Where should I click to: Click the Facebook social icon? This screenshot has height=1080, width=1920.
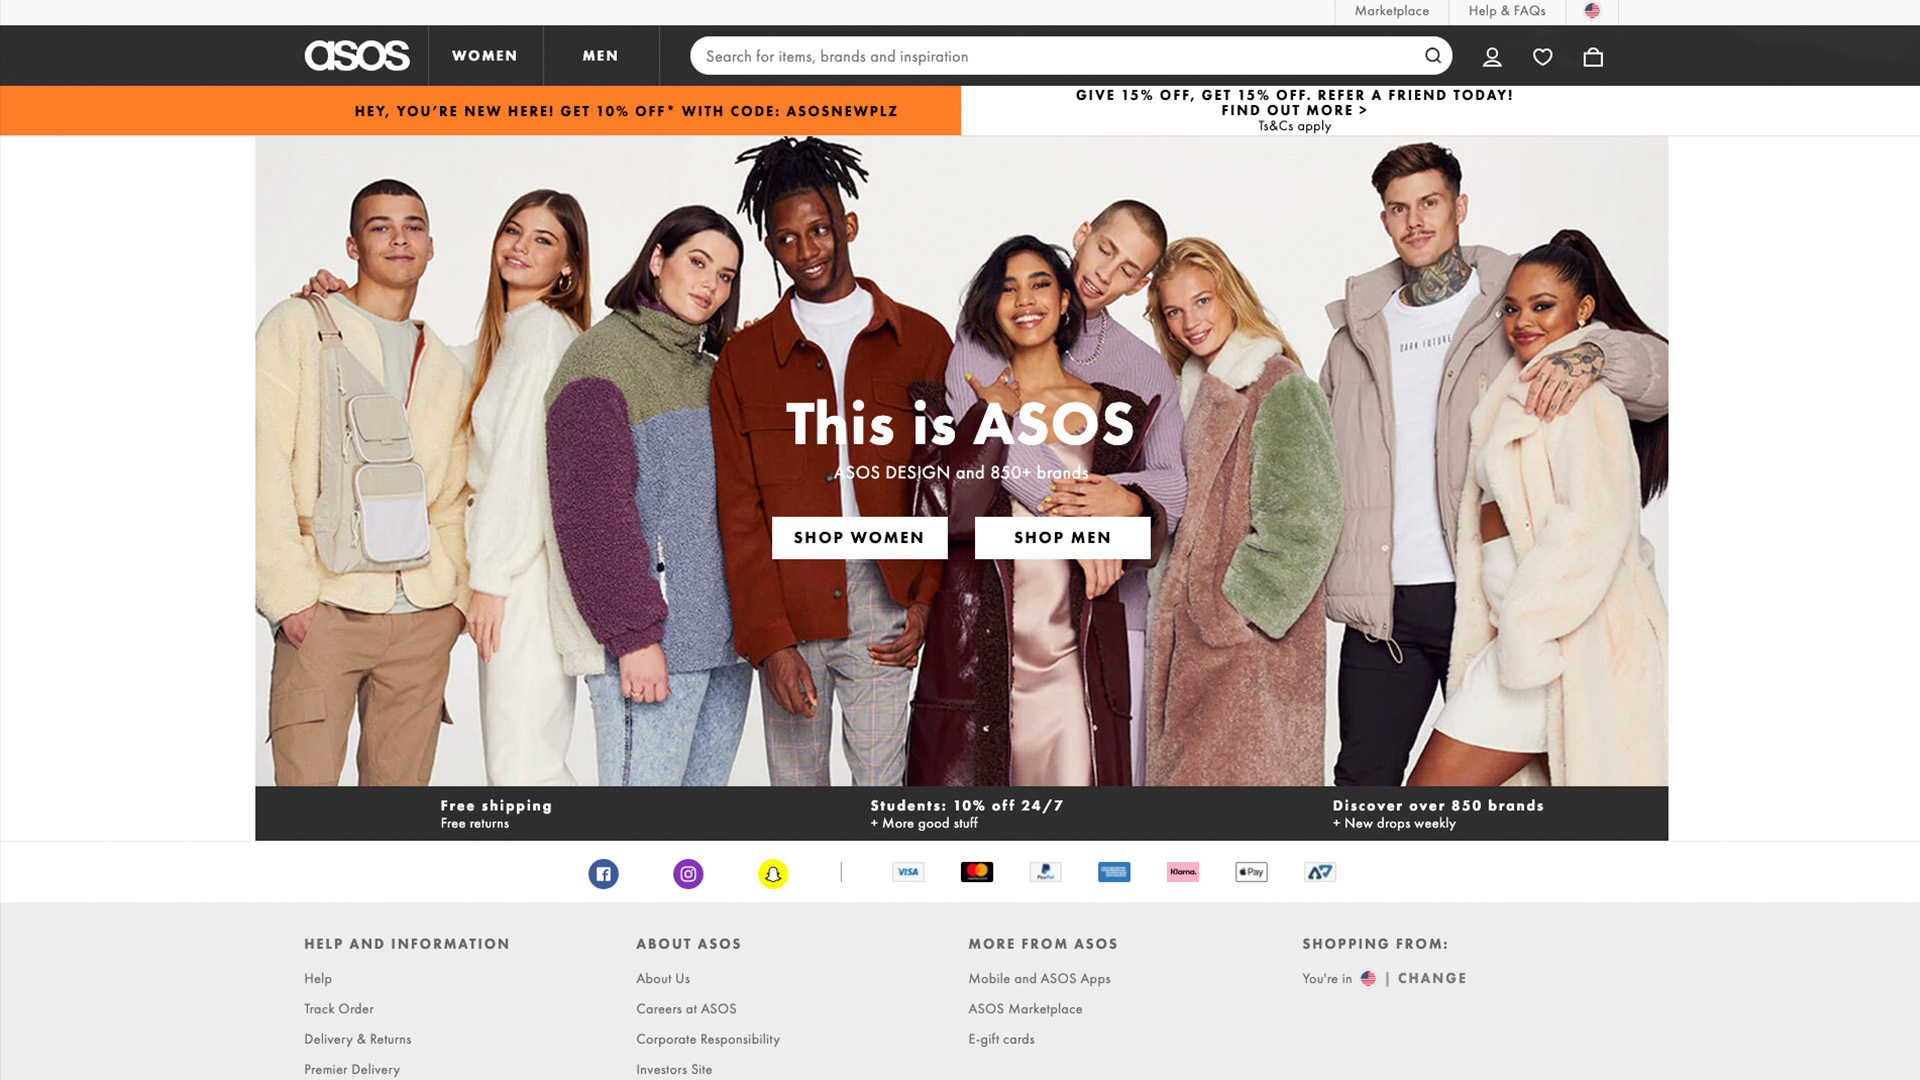point(603,873)
